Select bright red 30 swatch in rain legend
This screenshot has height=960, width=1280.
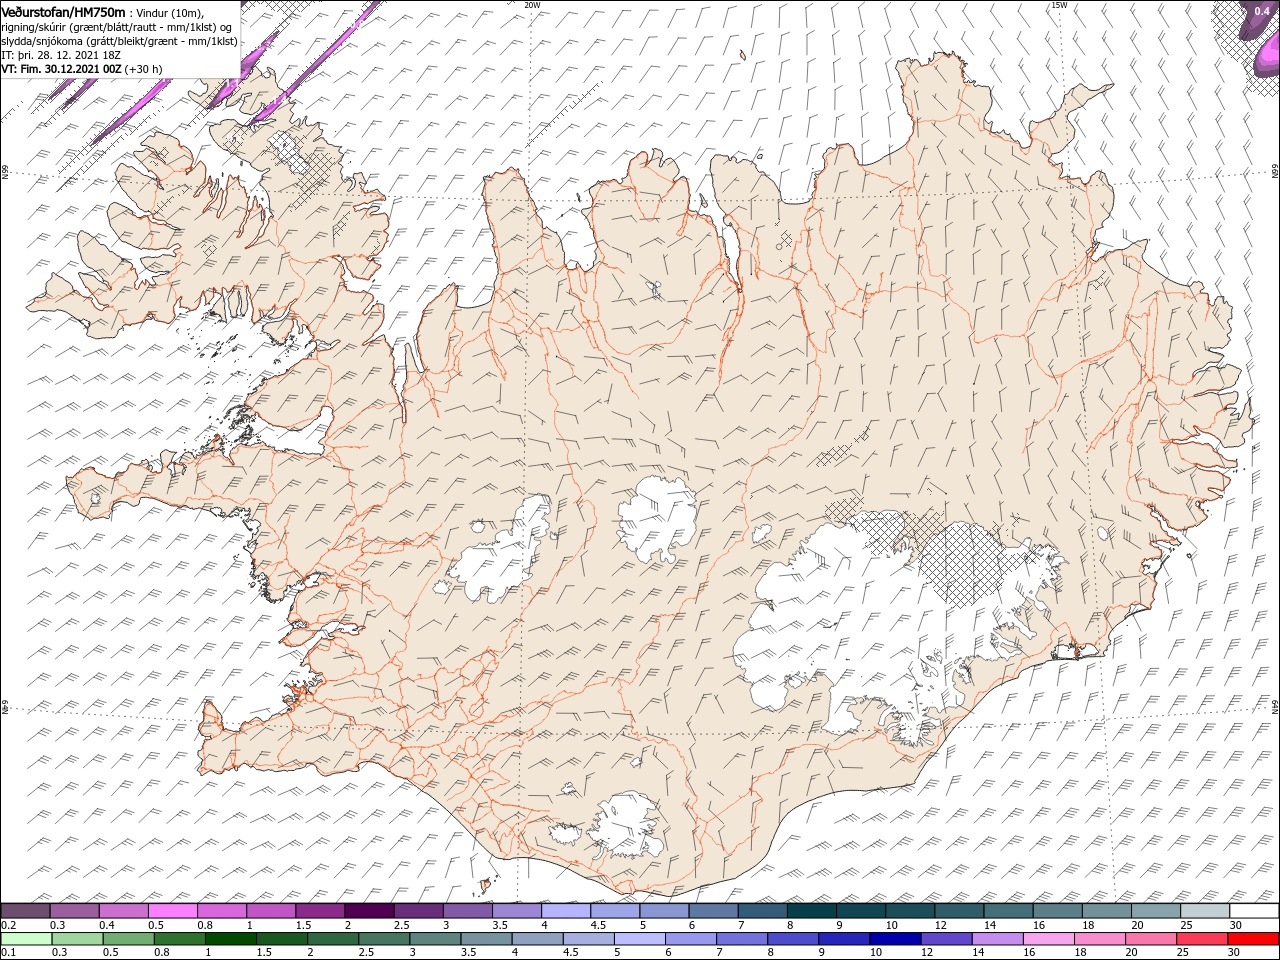[1252, 939]
